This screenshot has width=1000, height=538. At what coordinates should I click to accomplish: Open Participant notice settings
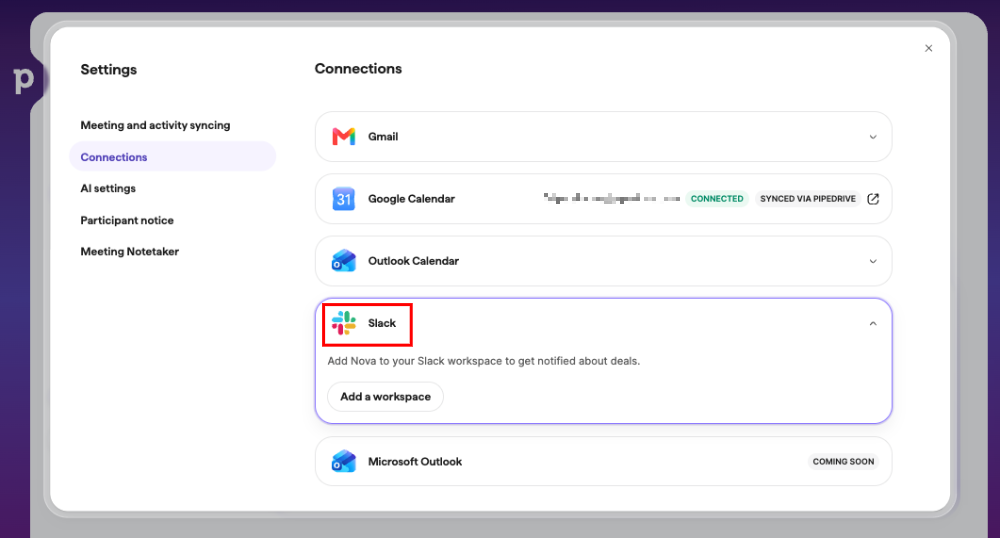pos(127,221)
